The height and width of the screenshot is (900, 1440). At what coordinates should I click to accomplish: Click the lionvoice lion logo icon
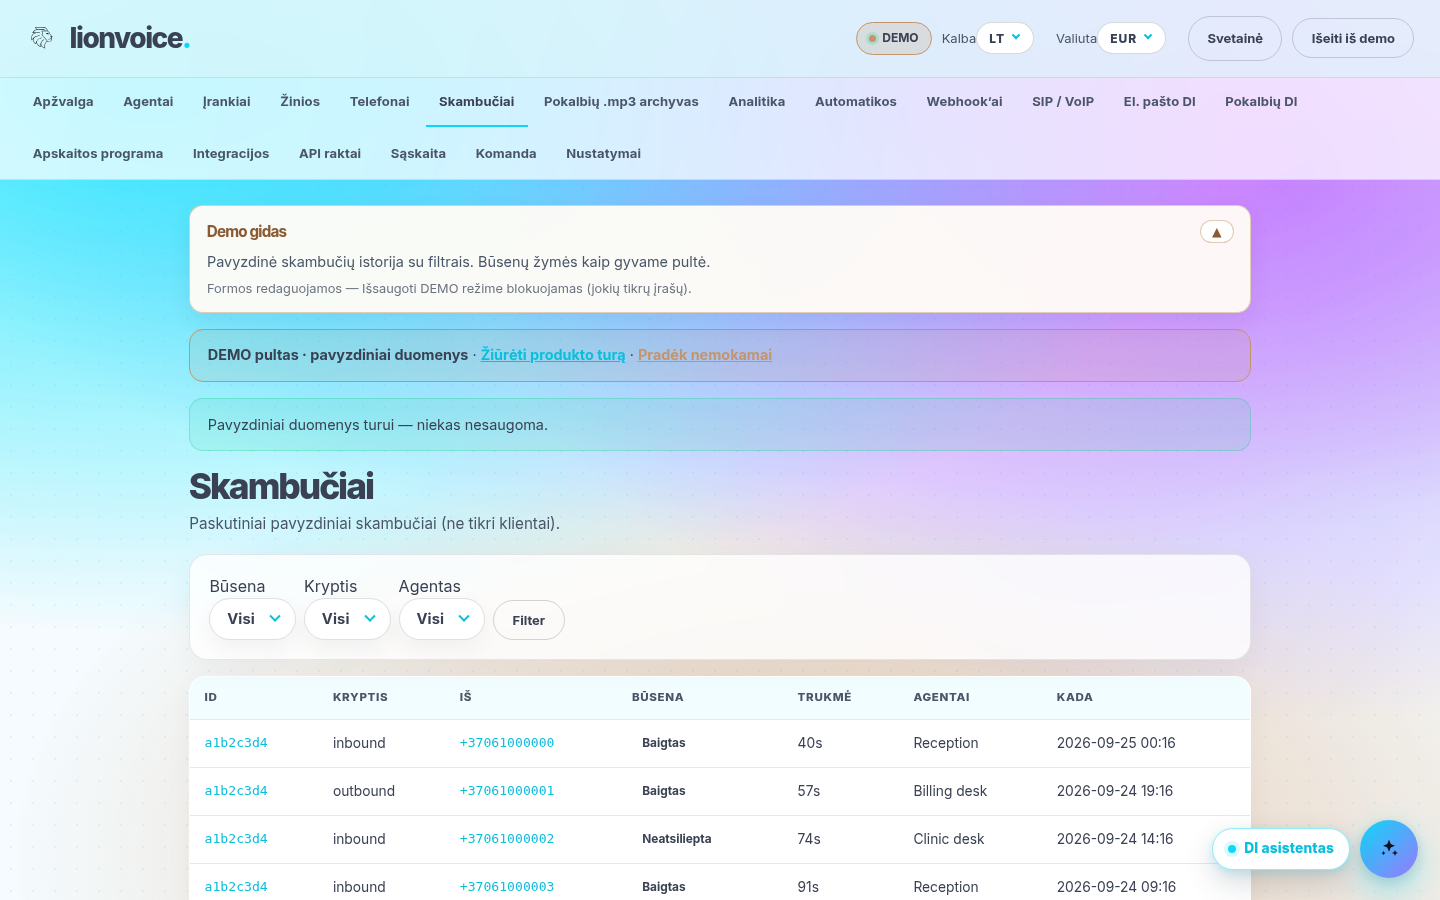click(x=41, y=38)
